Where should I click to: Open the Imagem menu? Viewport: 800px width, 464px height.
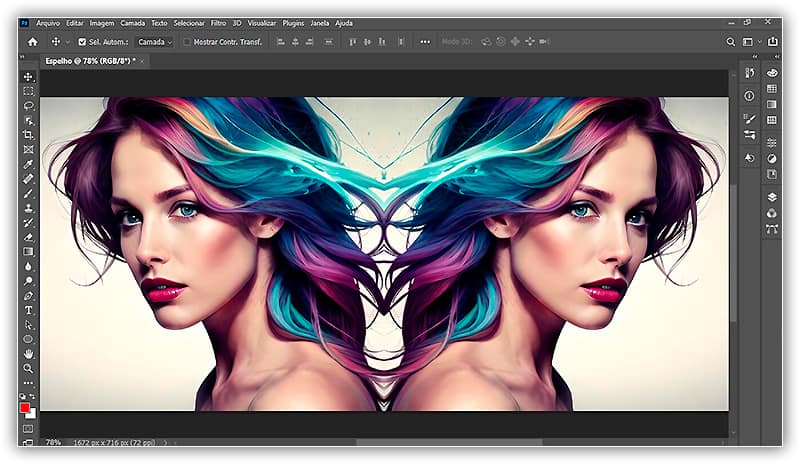coord(102,23)
